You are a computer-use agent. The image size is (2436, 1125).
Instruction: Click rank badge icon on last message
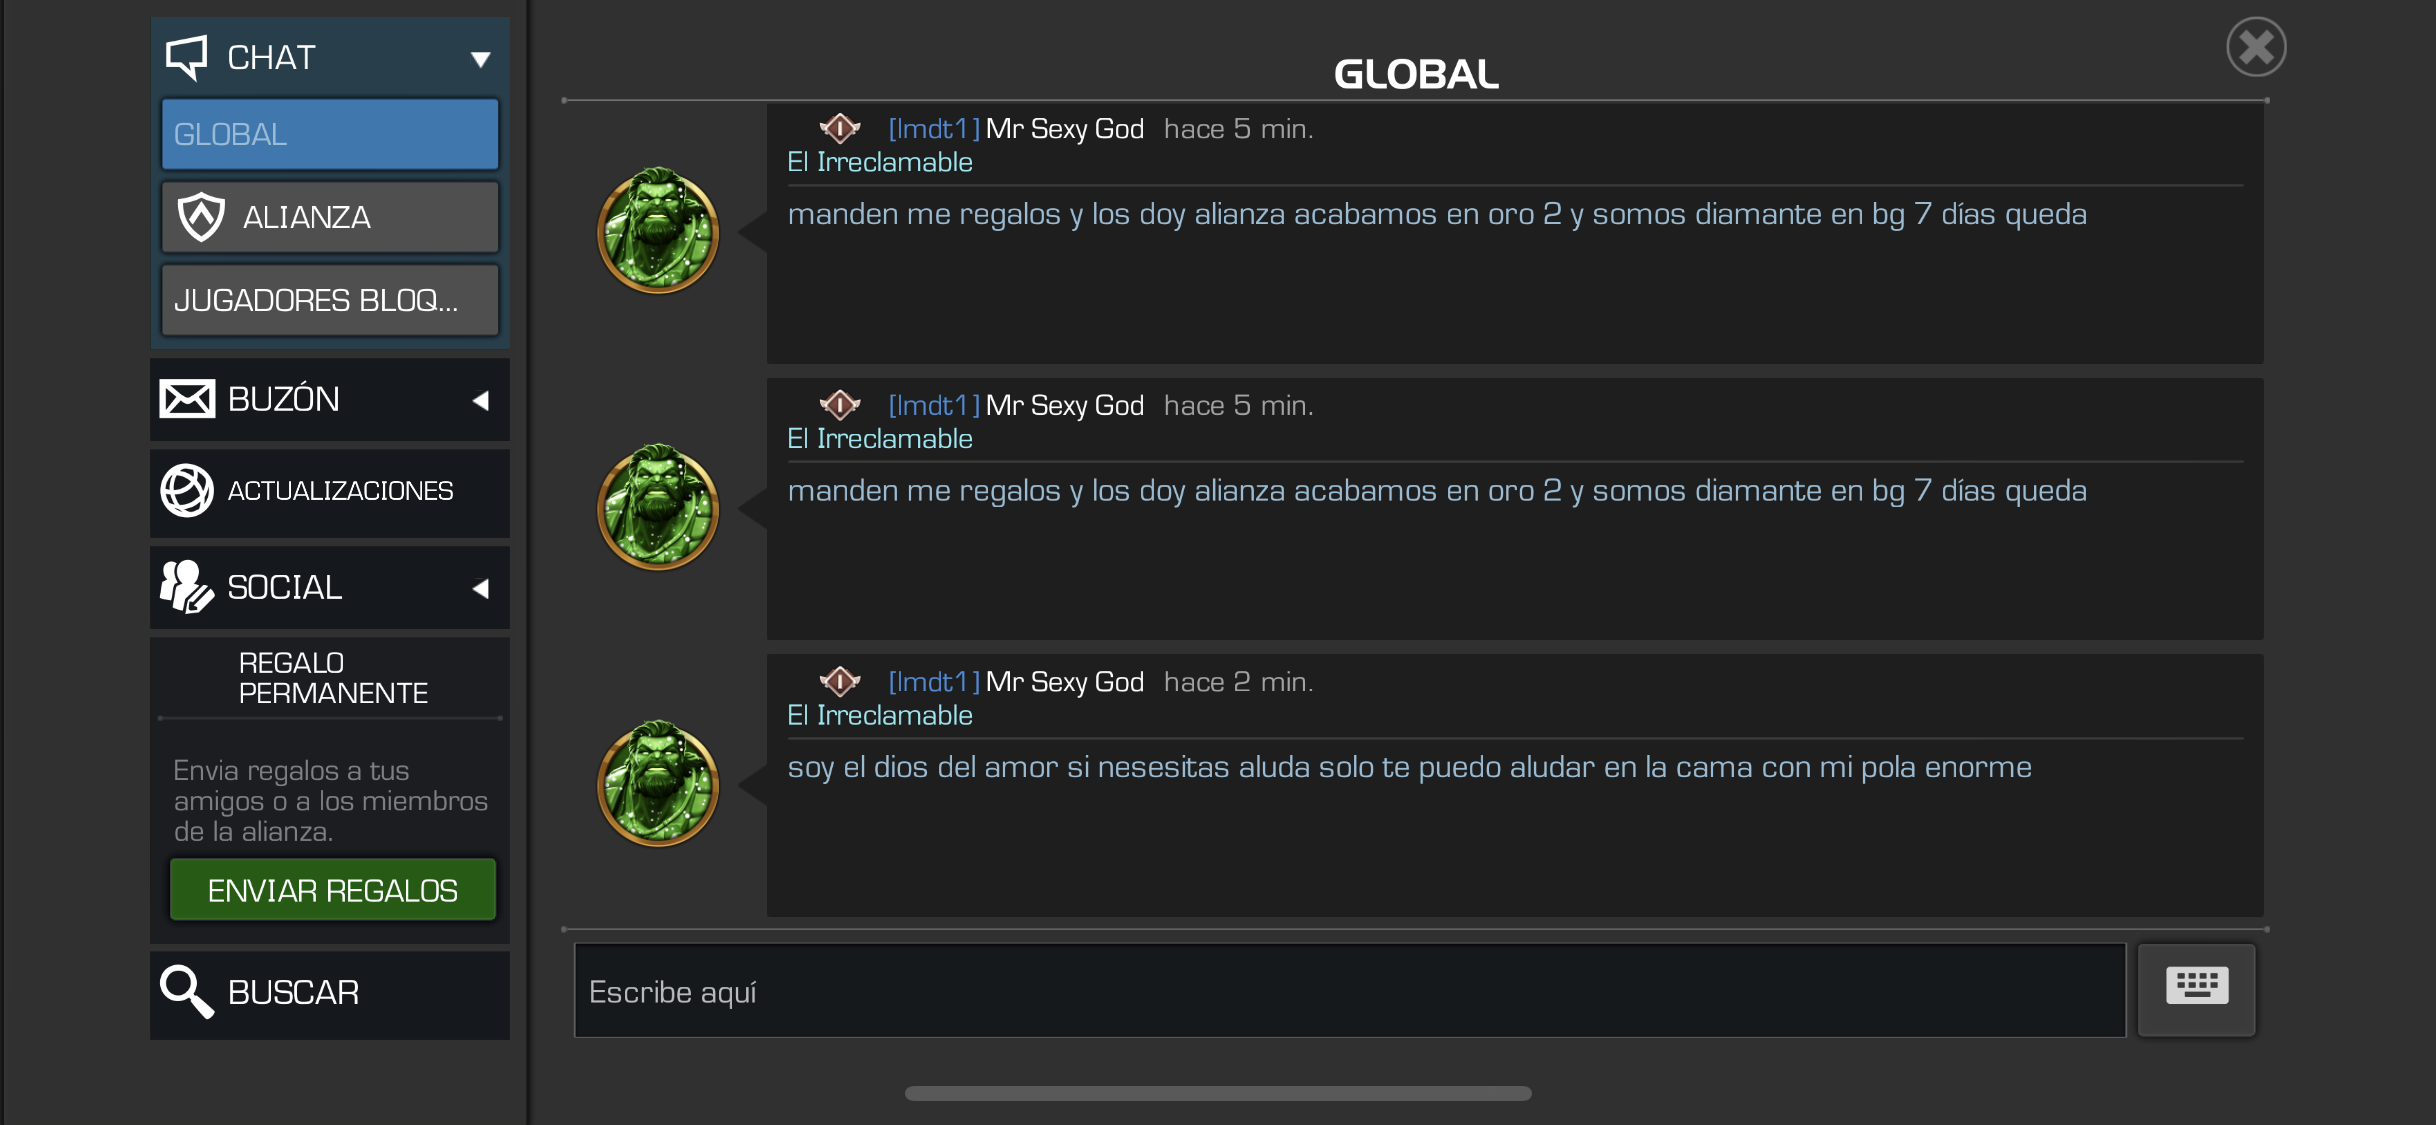(840, 681)
